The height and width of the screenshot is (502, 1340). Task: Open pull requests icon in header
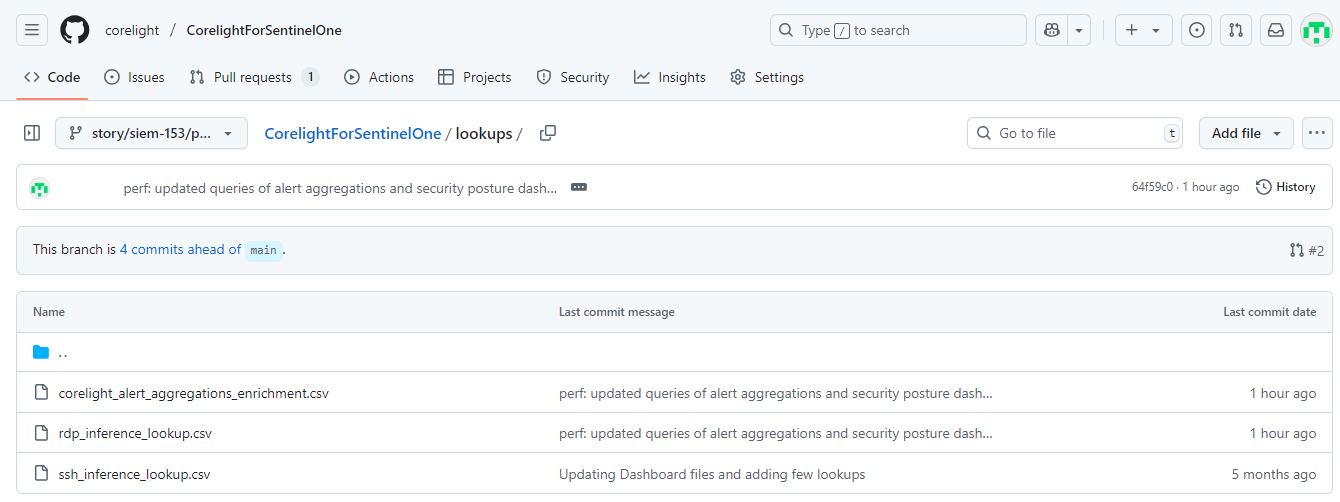(1236, 30)
